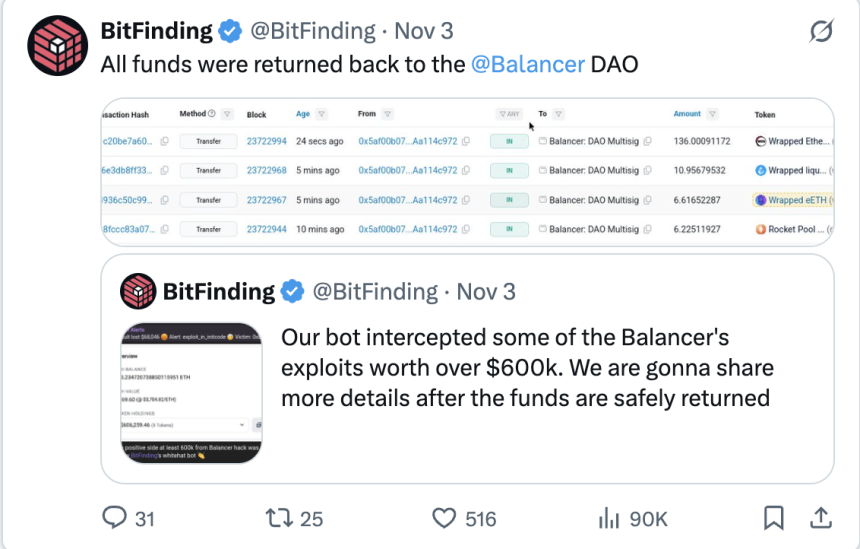Open the ANY direction filter
Screen dimensions: 860x549
coord(509,114)
